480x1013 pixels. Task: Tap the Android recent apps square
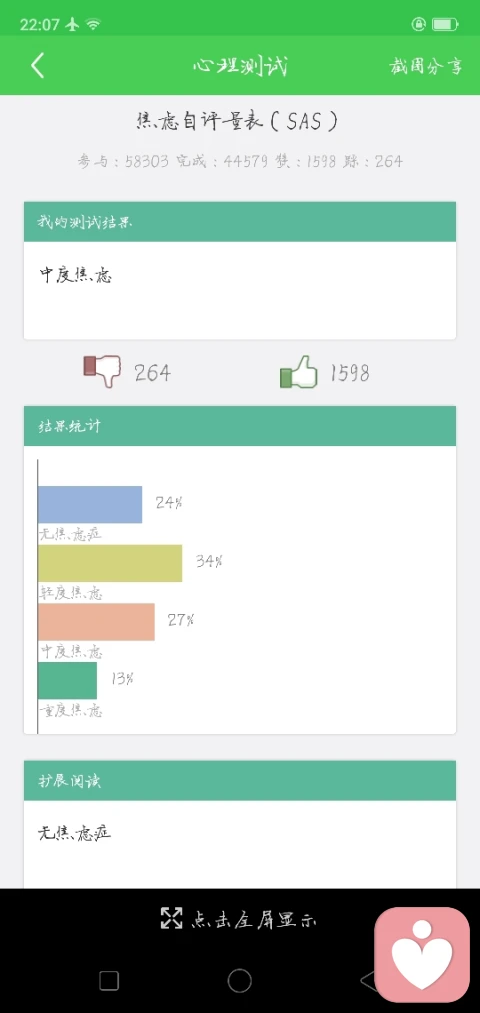tap(109, 981)
